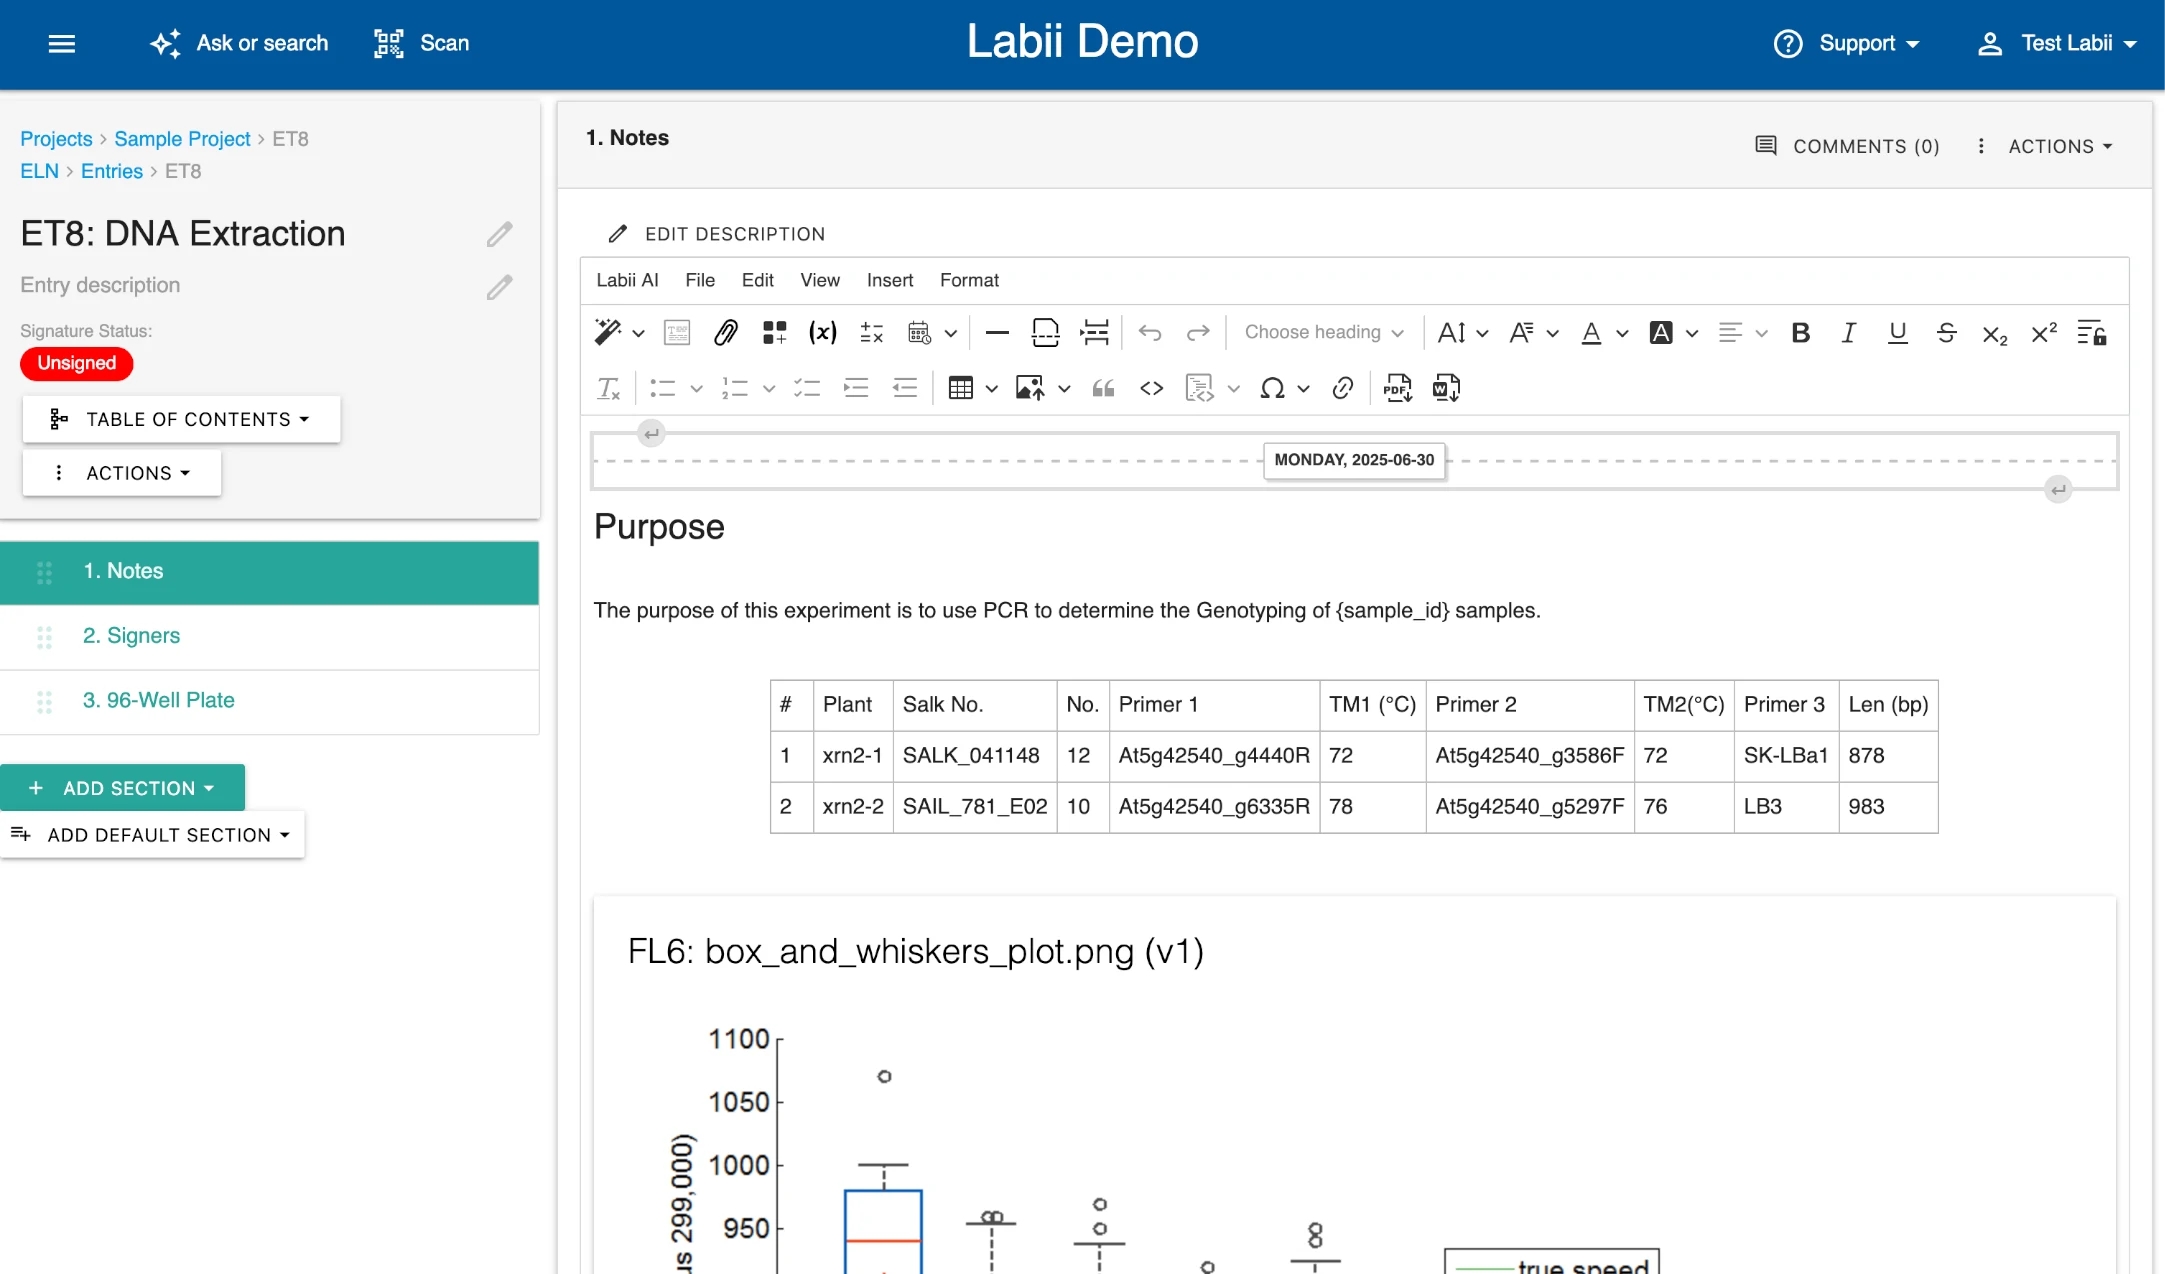Open the Choose heading dropdown
The height and width of the screenshot is (1274, 2165).
pos(1323,333)
